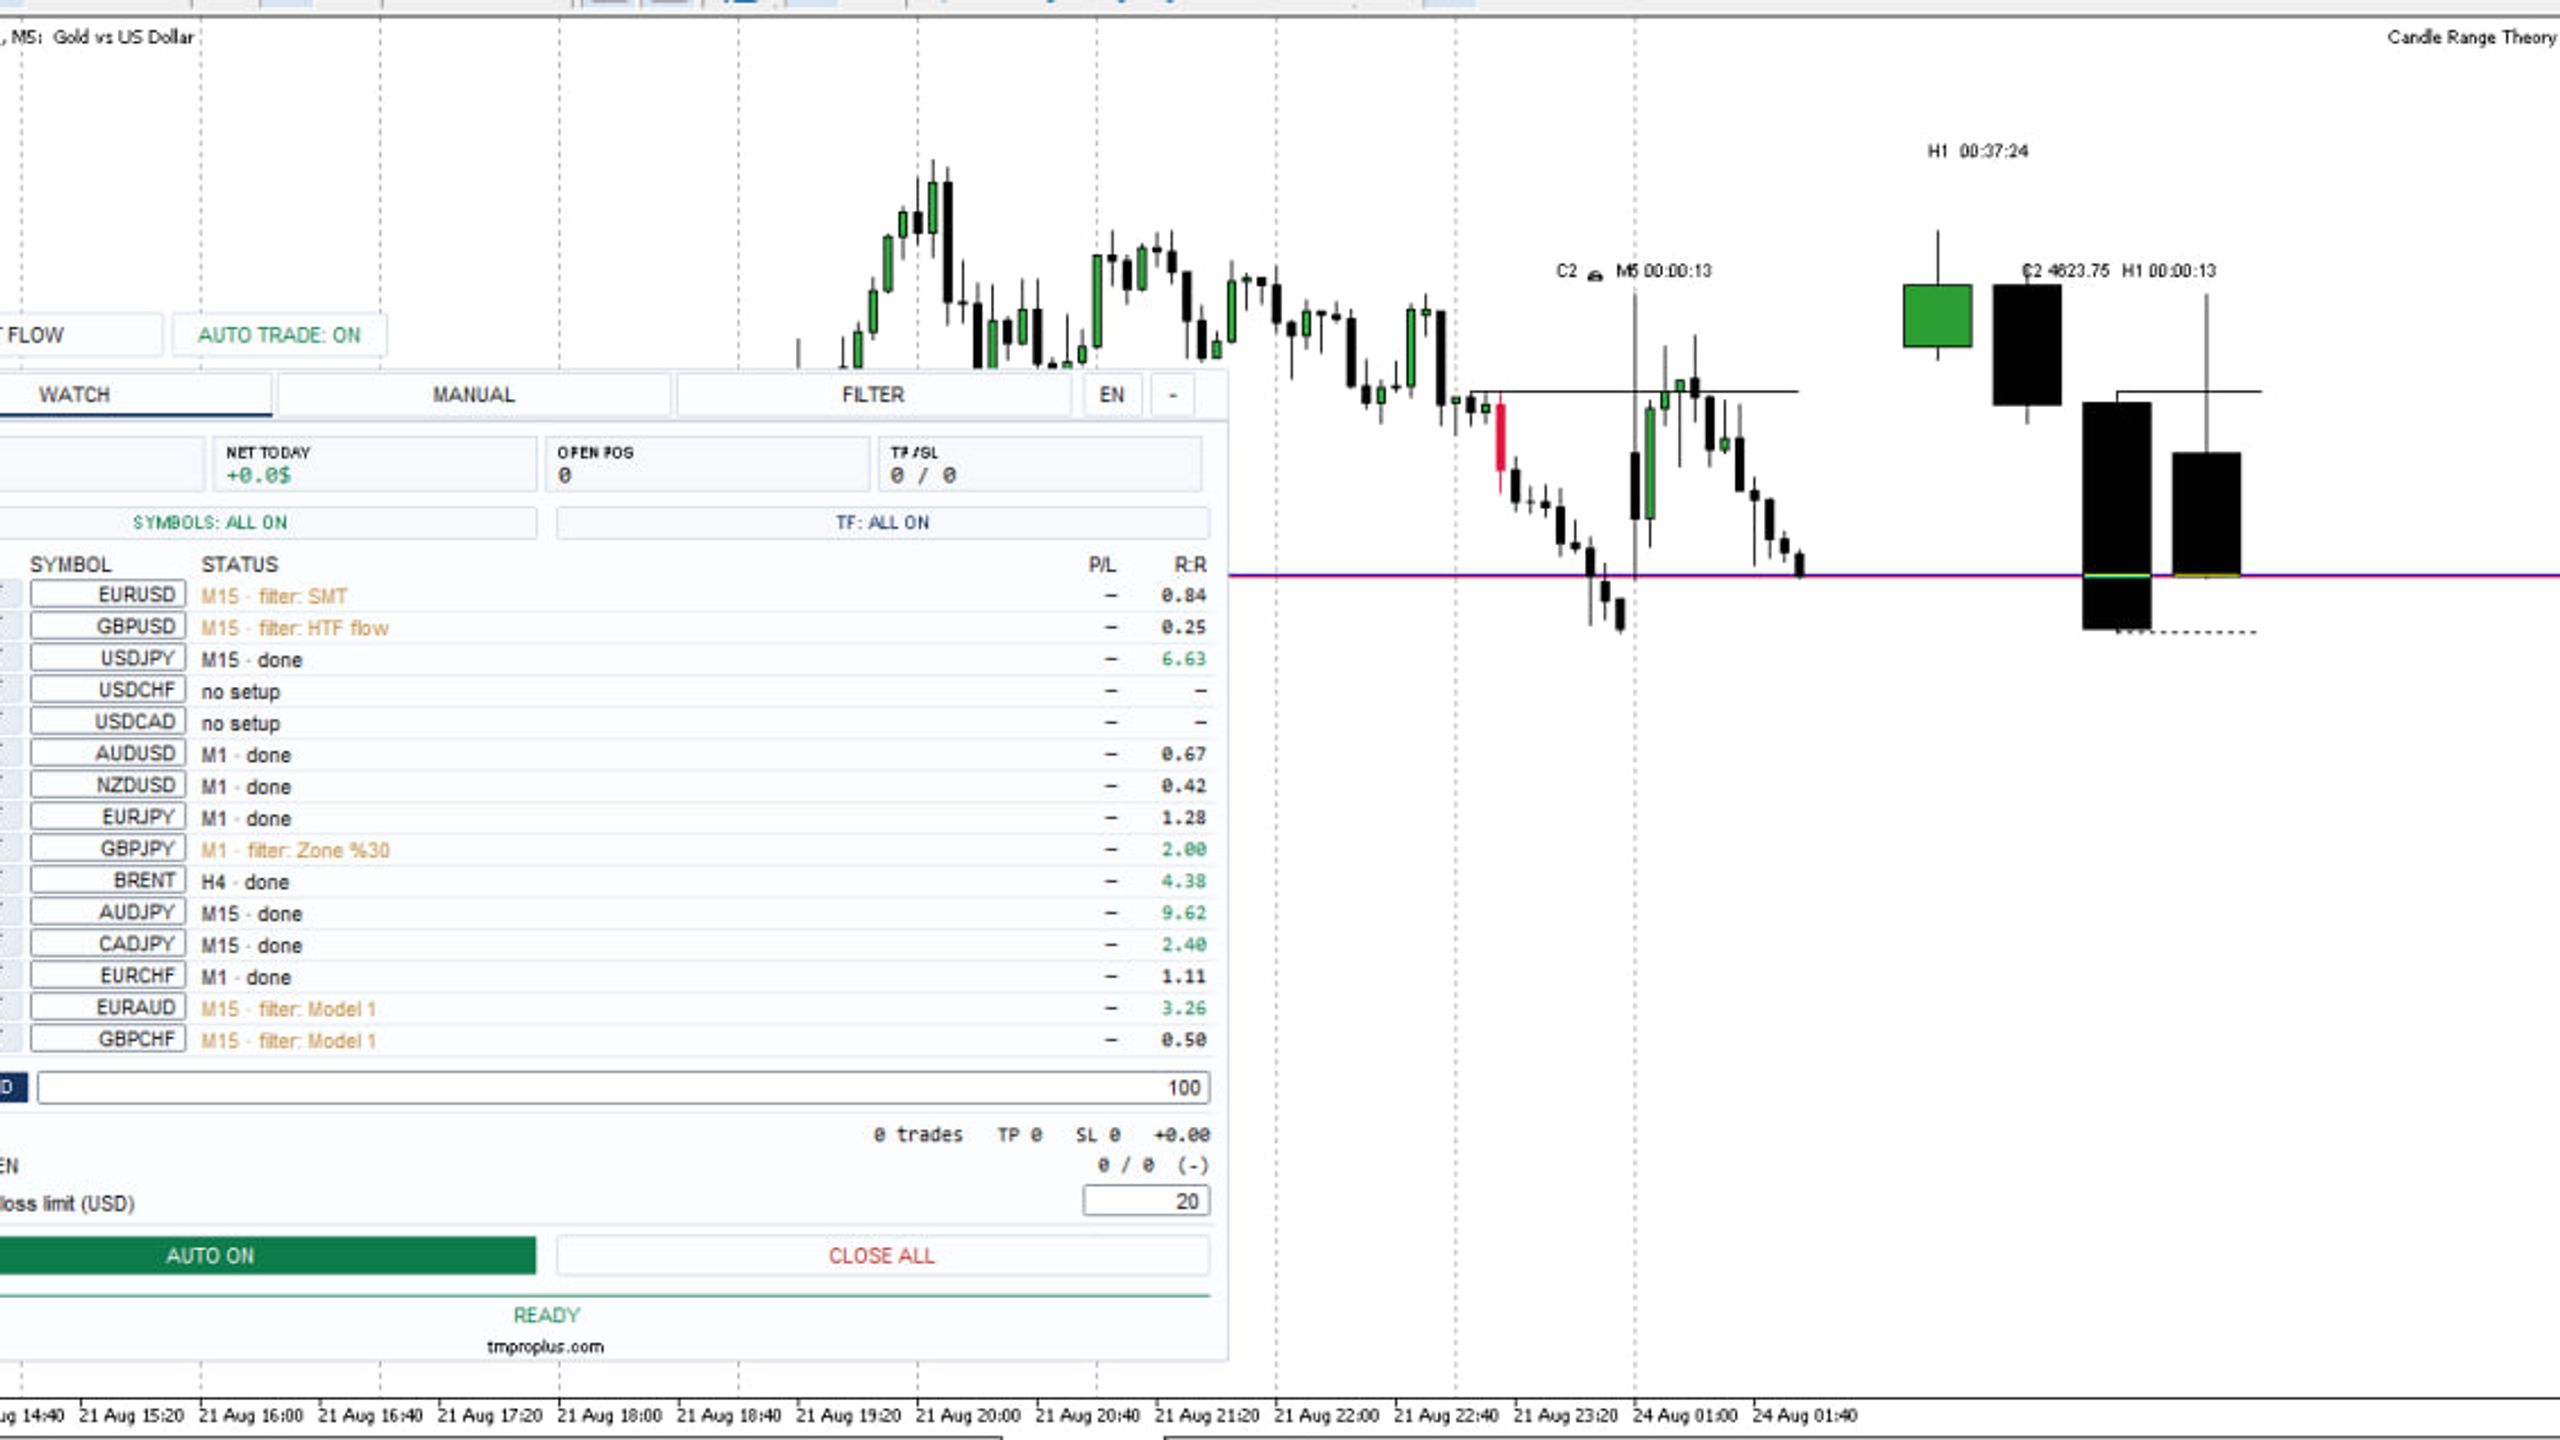Click the Candle Range Theory label
This screenshot has height=1440, width=2560.
tap(2472, 37)
